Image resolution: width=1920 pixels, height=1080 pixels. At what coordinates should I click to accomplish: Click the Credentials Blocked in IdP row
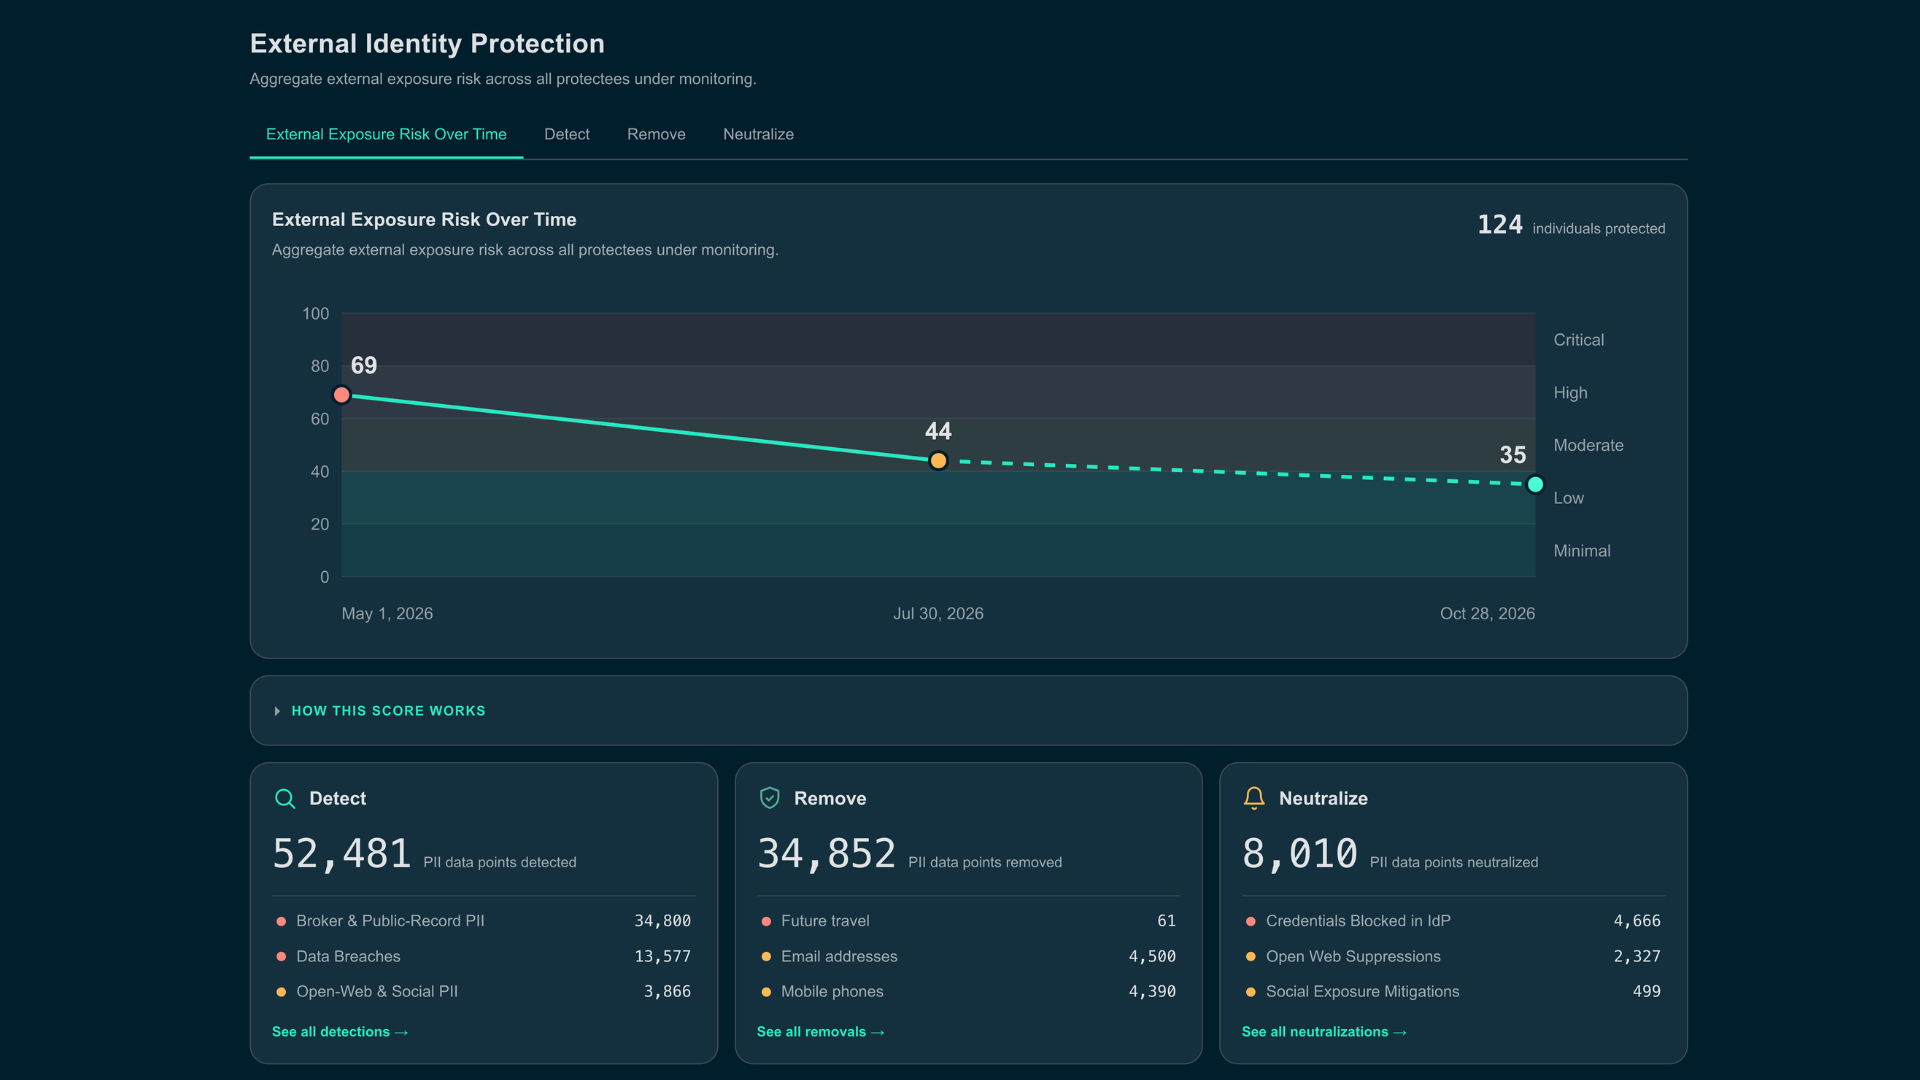pyautogui.click(x=1453, y=921)
